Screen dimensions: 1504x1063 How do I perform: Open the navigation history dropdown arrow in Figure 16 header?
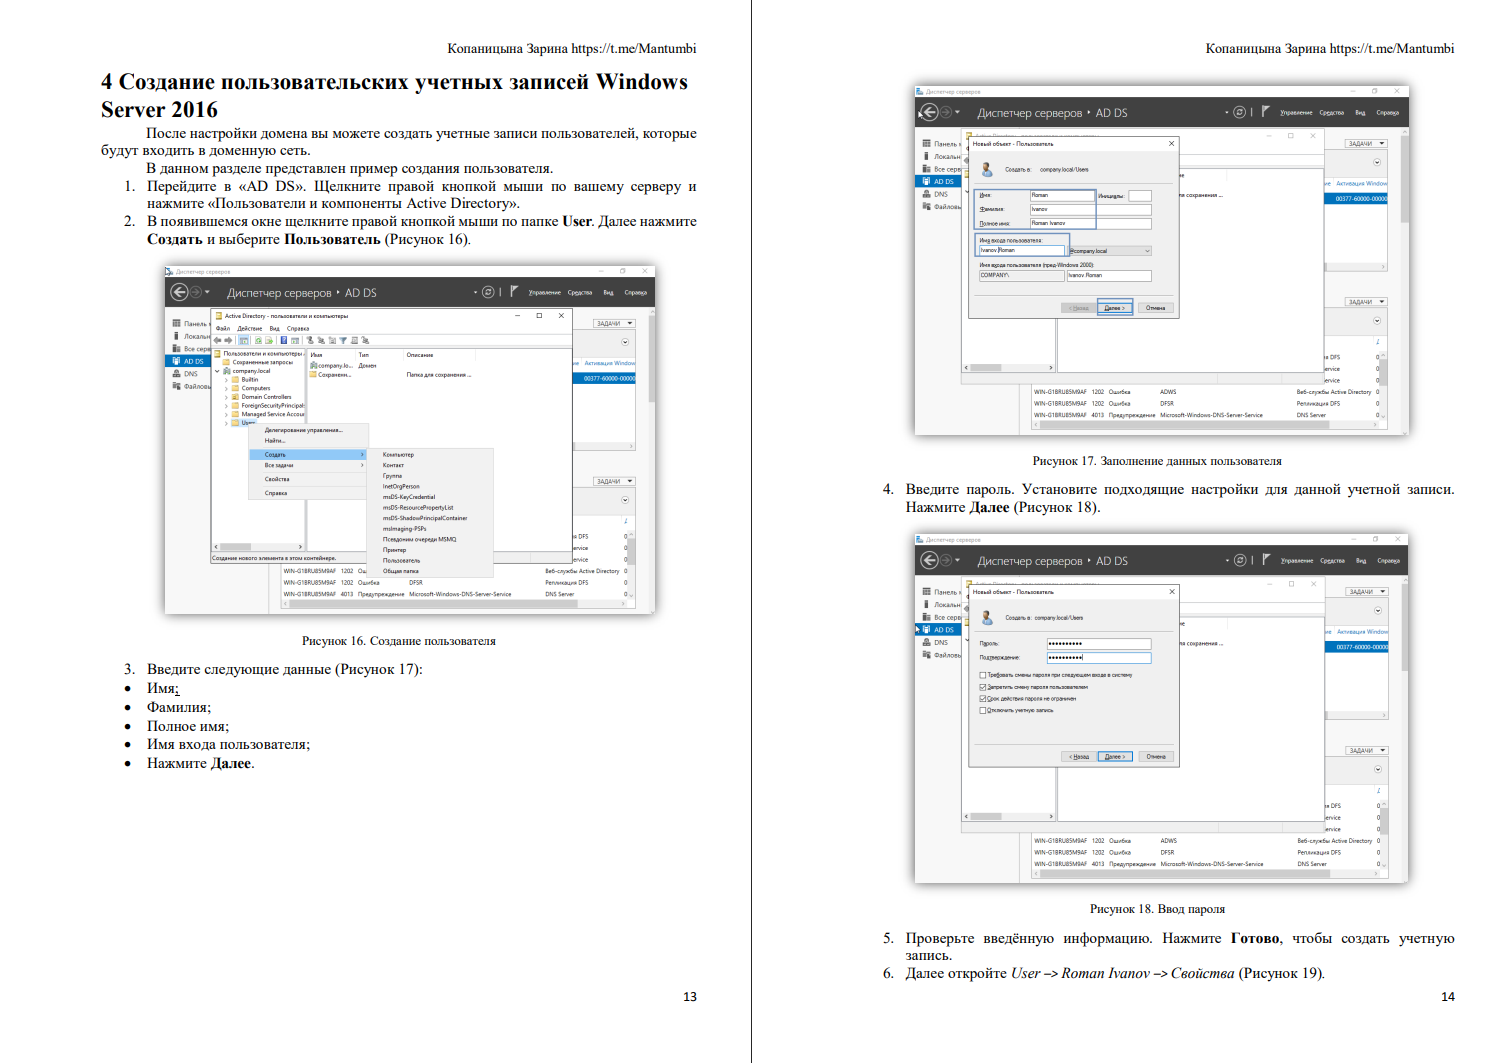click(x=207, y=292)
